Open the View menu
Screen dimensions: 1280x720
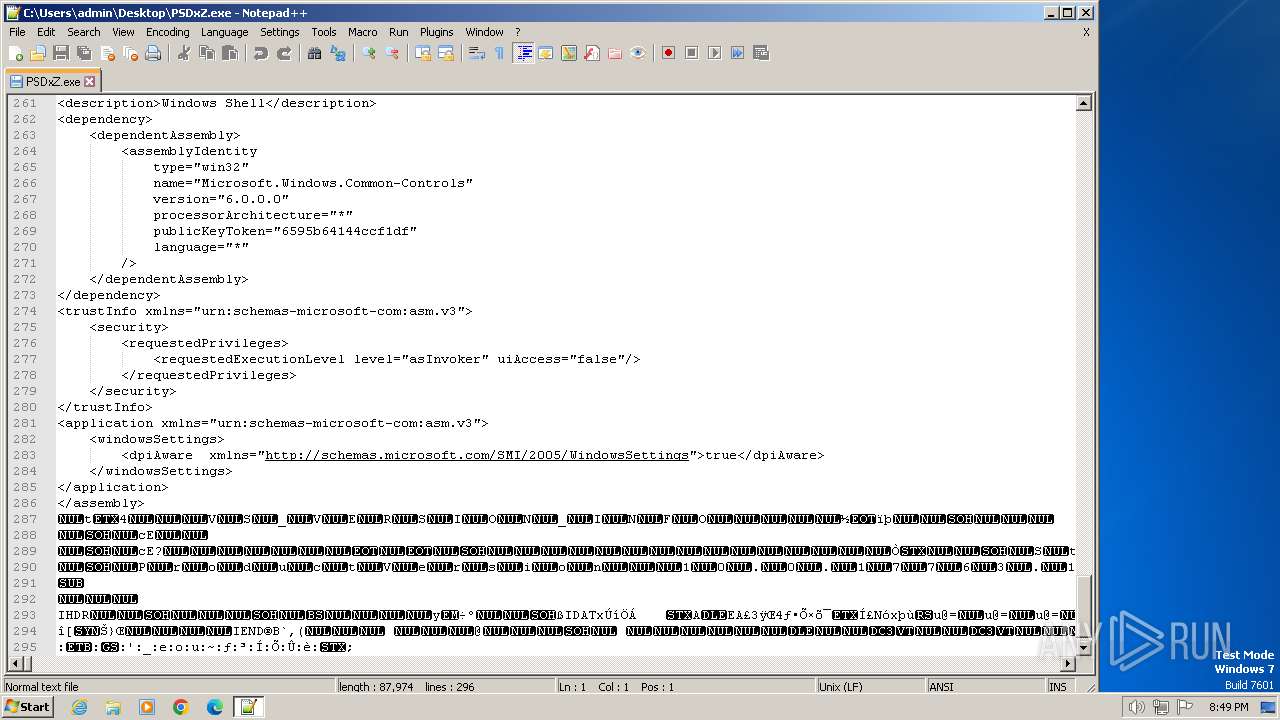point(123,32)
